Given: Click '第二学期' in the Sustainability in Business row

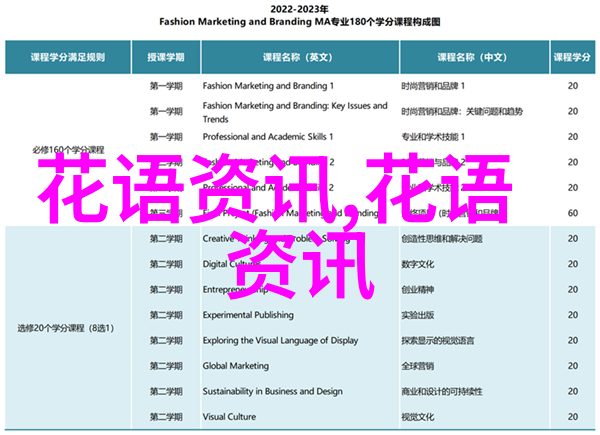Looking at the screenshot, I should (166, 391).
